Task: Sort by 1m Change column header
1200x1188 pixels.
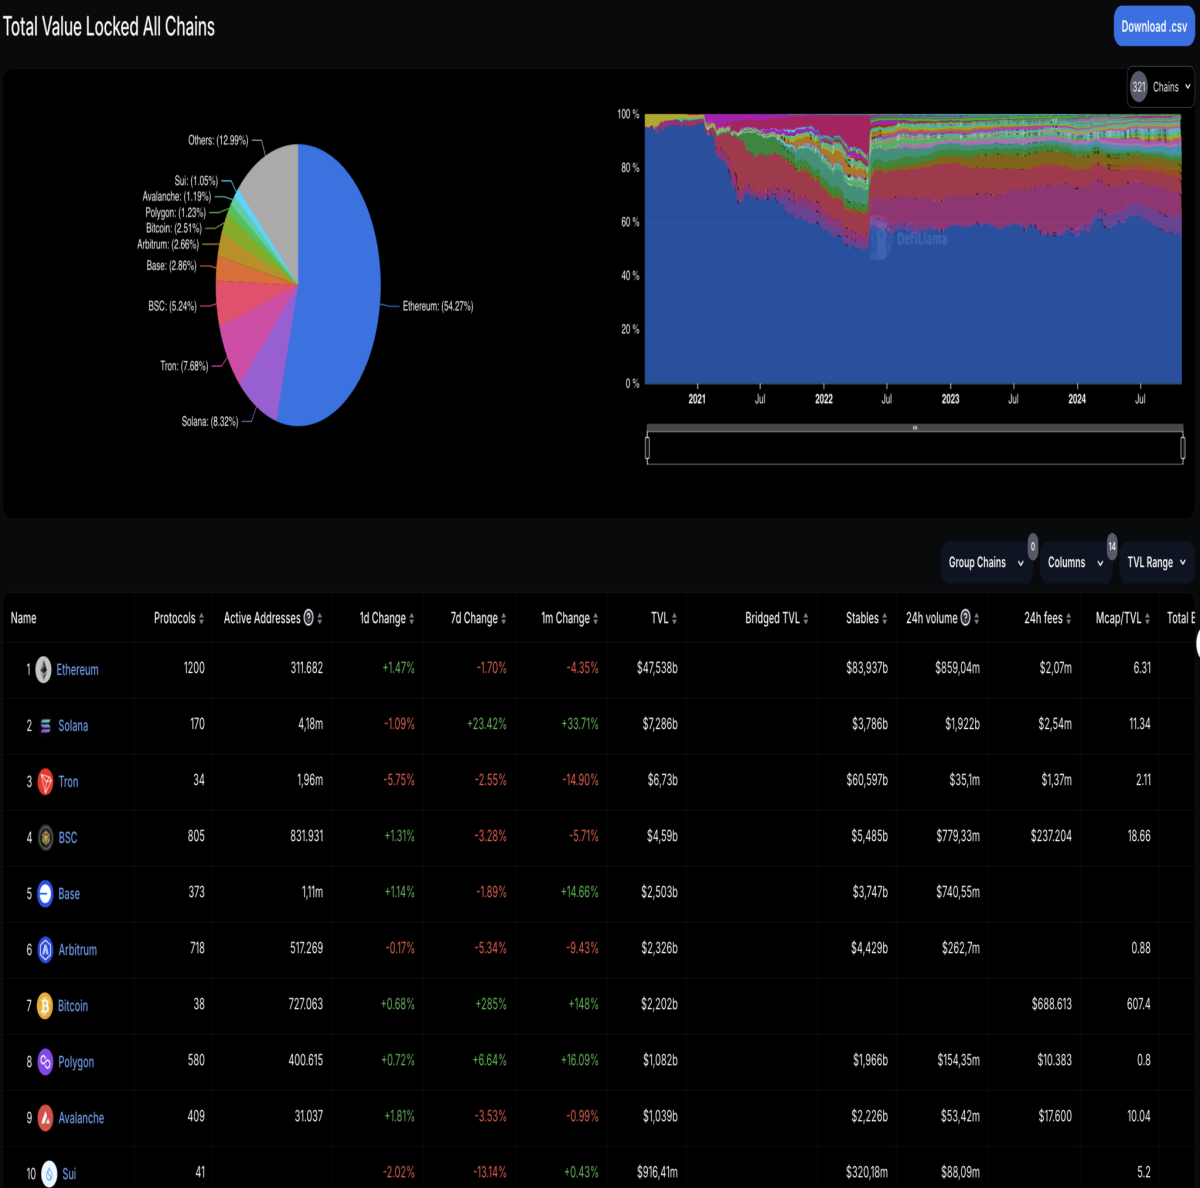Action: [x=570, y=618]
